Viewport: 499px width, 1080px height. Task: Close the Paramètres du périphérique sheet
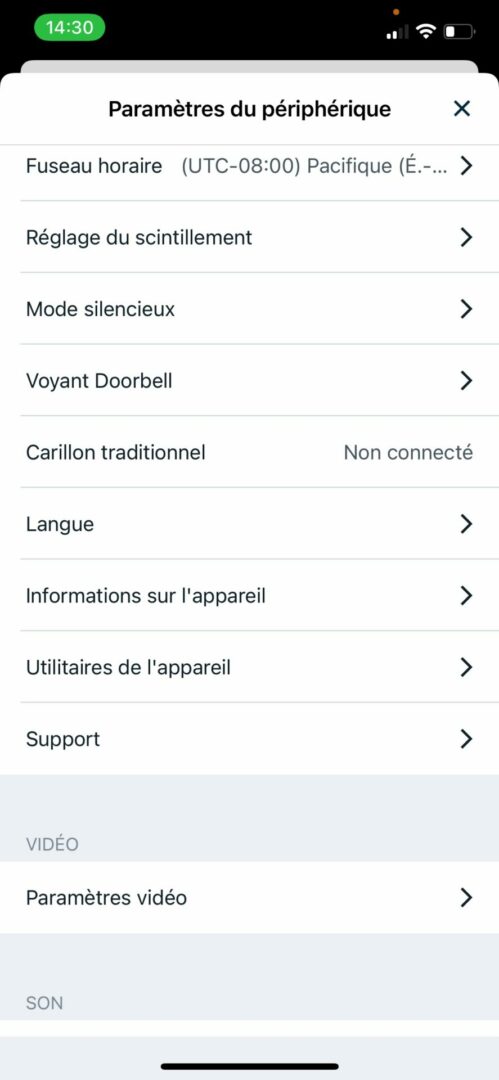461,108
